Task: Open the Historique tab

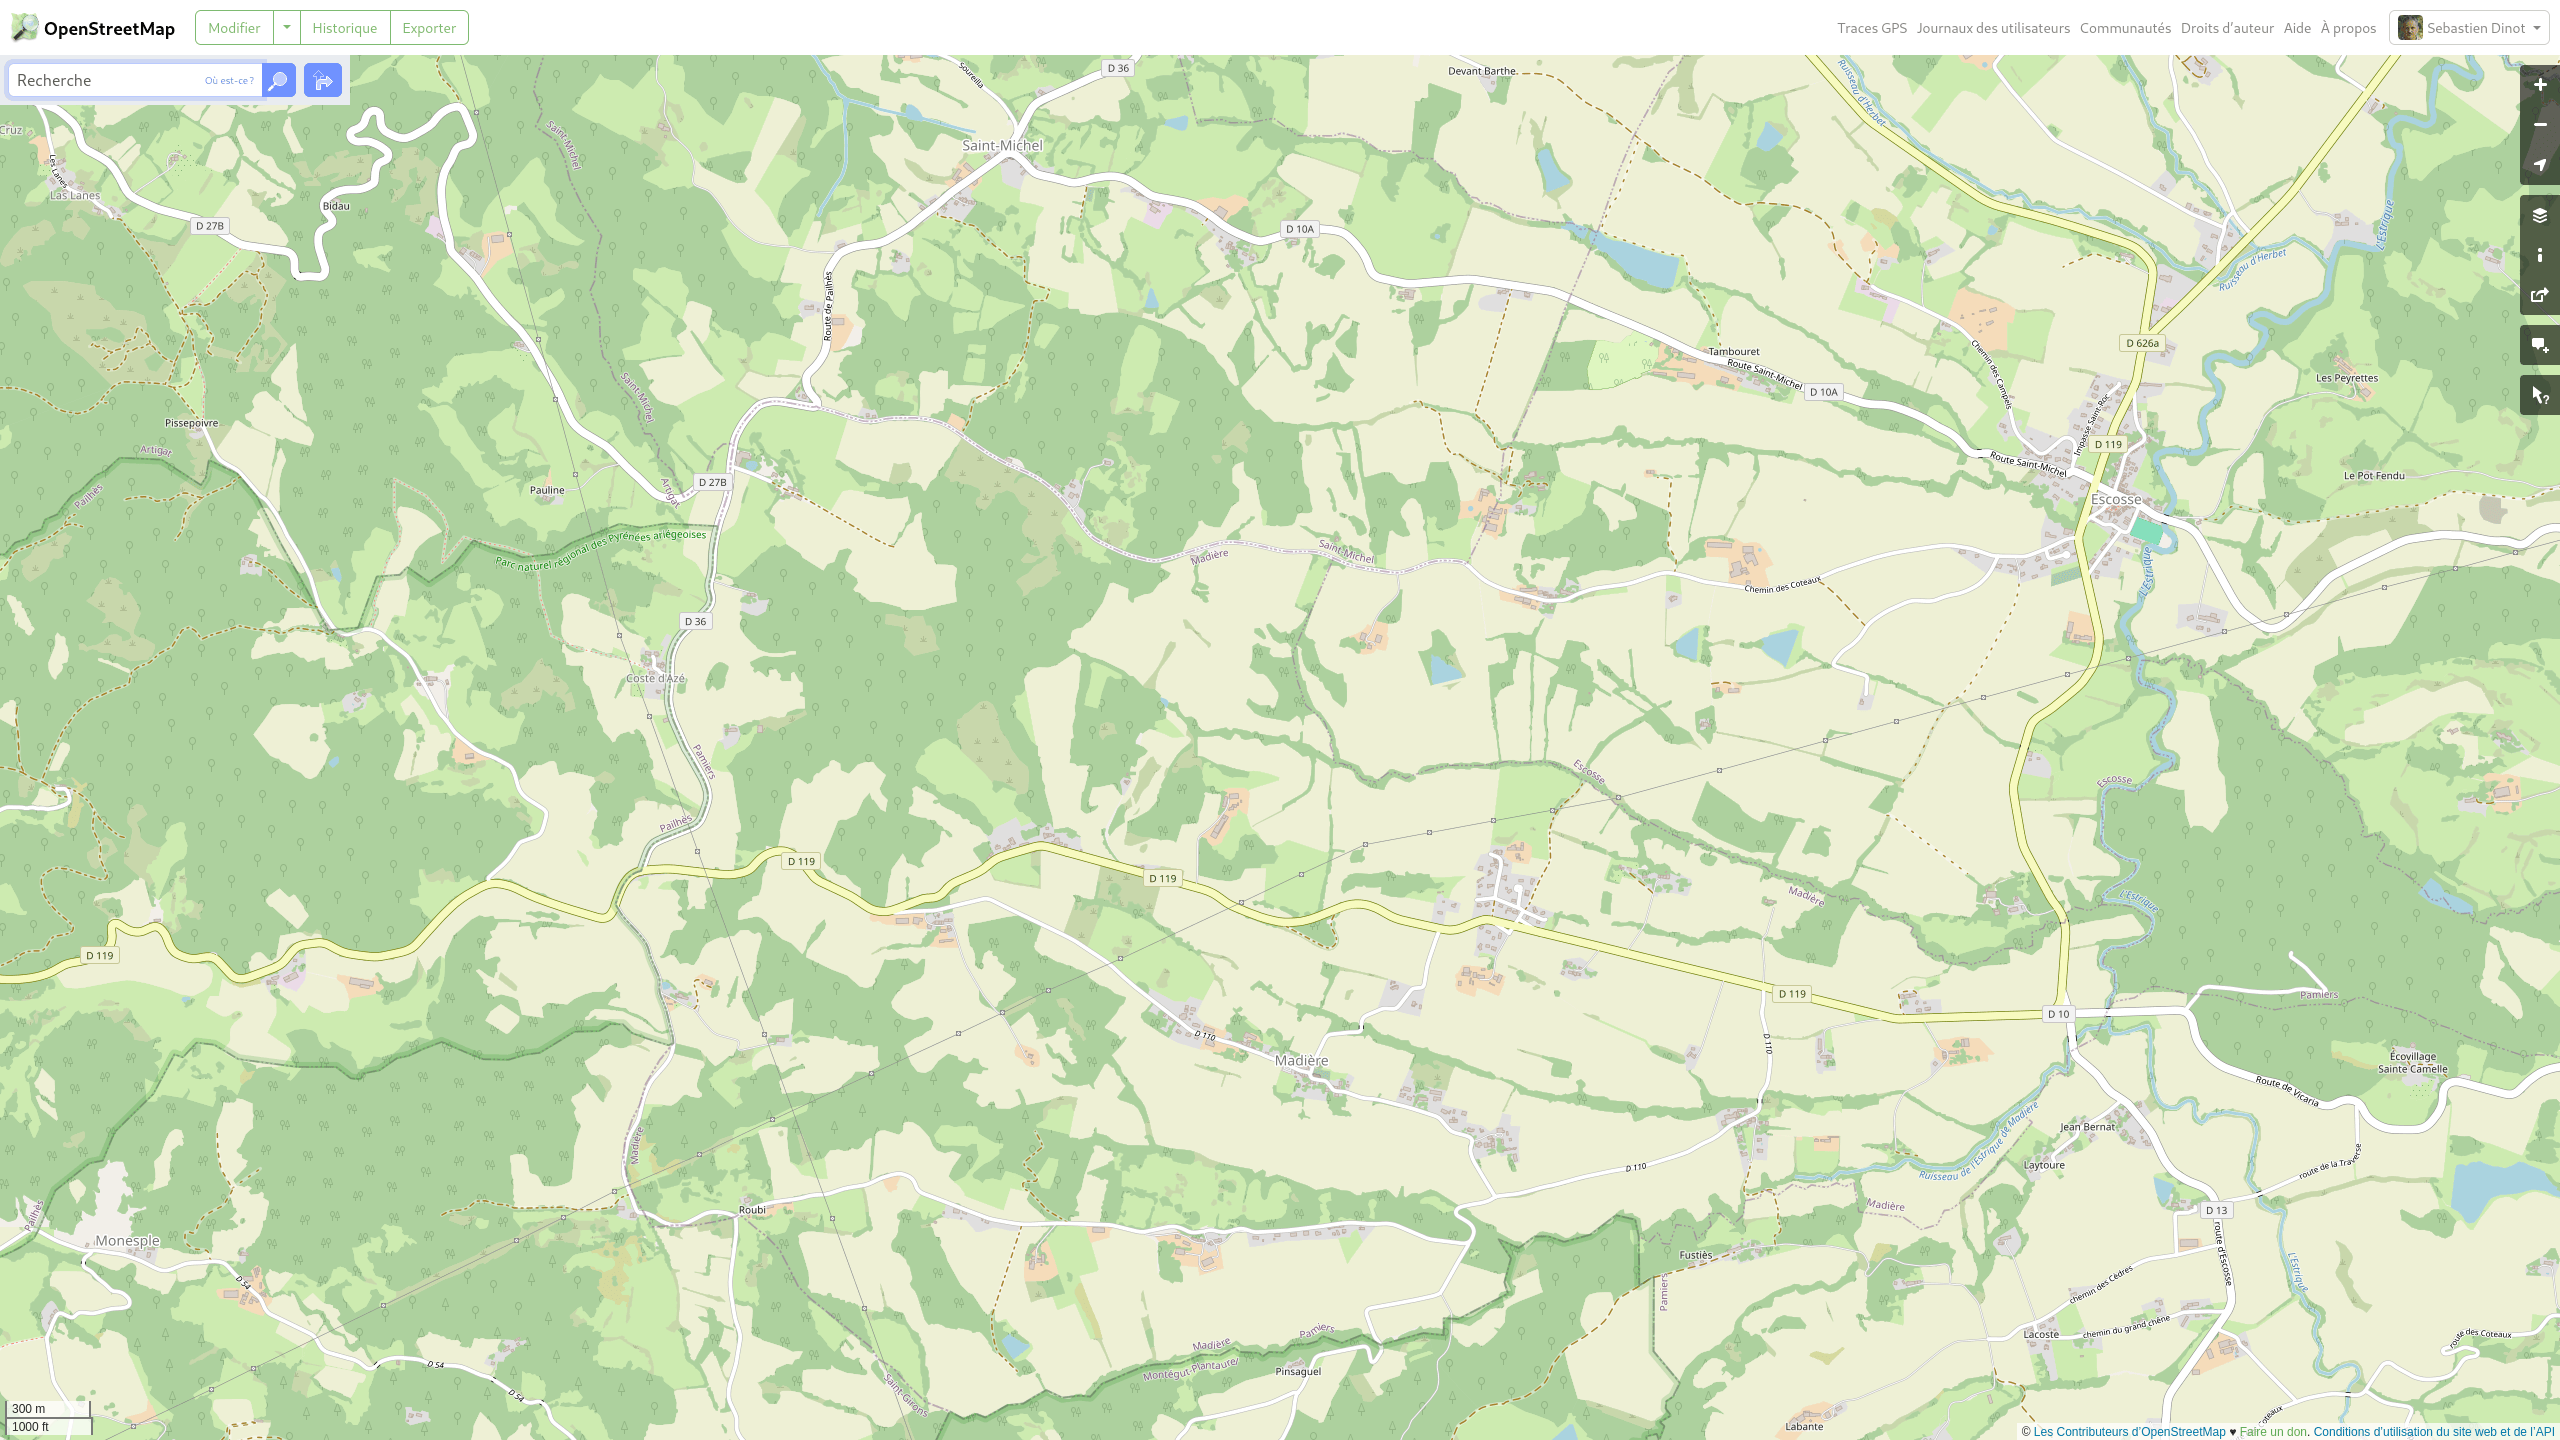Action: coord(344,28)
